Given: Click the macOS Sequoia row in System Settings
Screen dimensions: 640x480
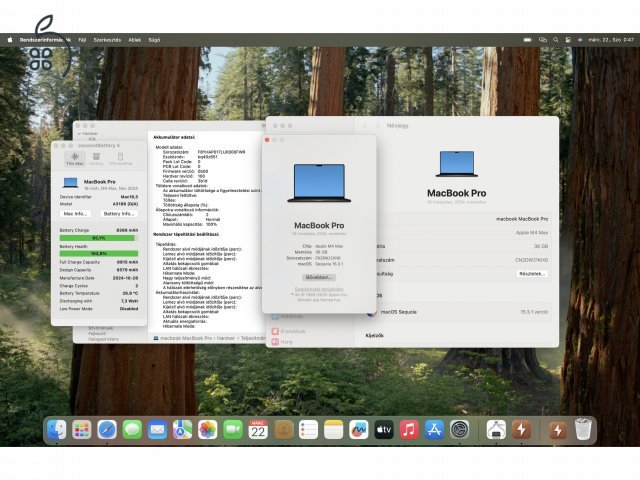Looking at the screenshot, I should 457,312.
